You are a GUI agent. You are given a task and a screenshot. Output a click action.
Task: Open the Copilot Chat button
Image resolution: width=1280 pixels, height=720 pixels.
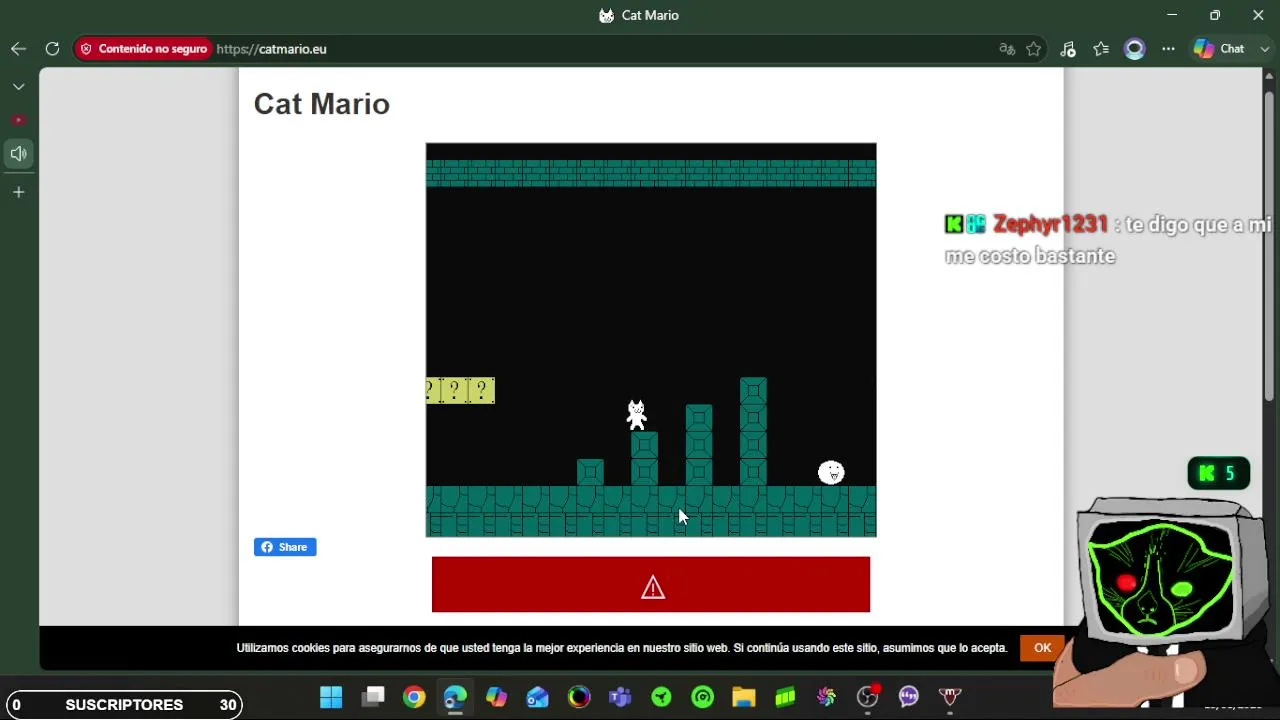(1220, 49)
